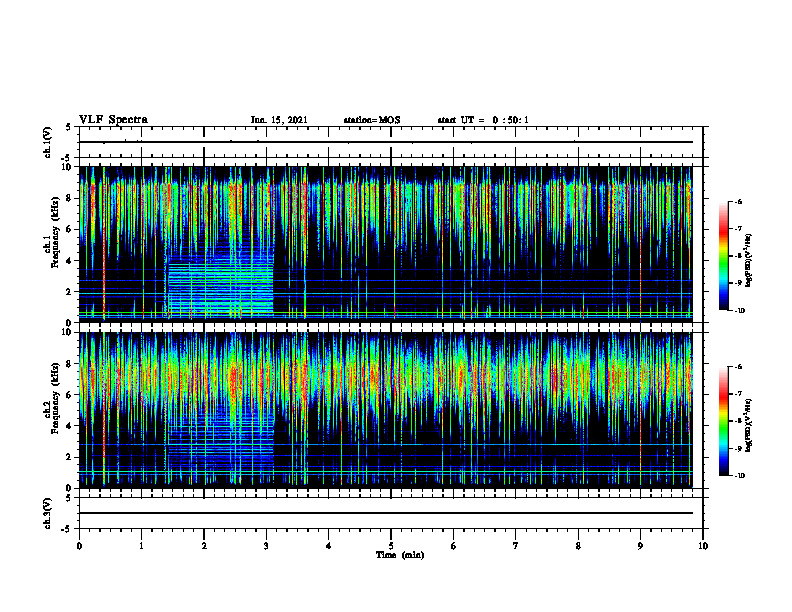Image resolution: width=792 pixels, height=612 pixels.
Task: Click time axis tick label "1"
Action: pyautogui.click(x=141, y=546)
